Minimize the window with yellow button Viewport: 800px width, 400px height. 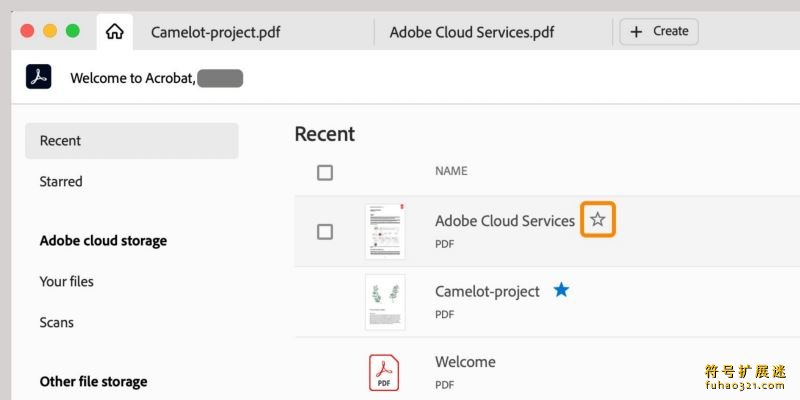tap(50, 31)
